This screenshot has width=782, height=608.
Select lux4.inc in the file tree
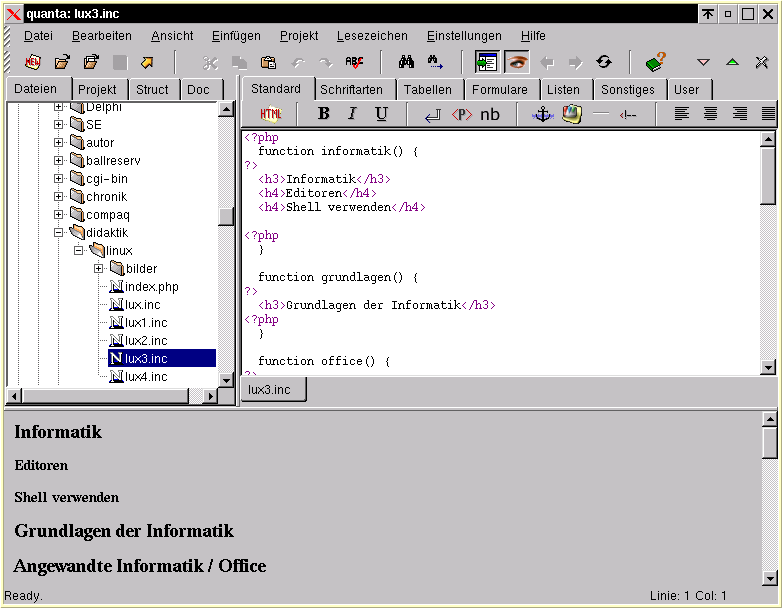pyautogui.click(x=145, y=377)
